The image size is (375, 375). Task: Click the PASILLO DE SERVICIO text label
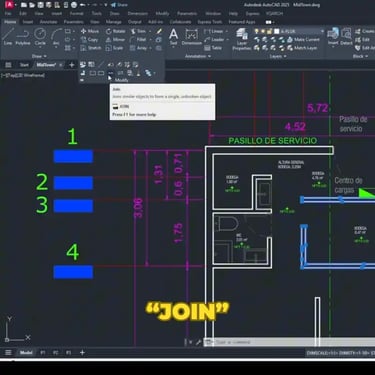pos(273,141)
